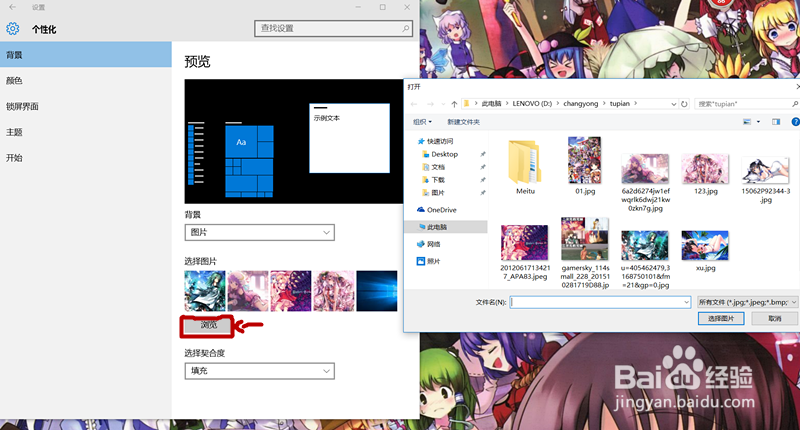
Task: Toggle the preview pane icon in Open dialog
Action: point(776,122)
